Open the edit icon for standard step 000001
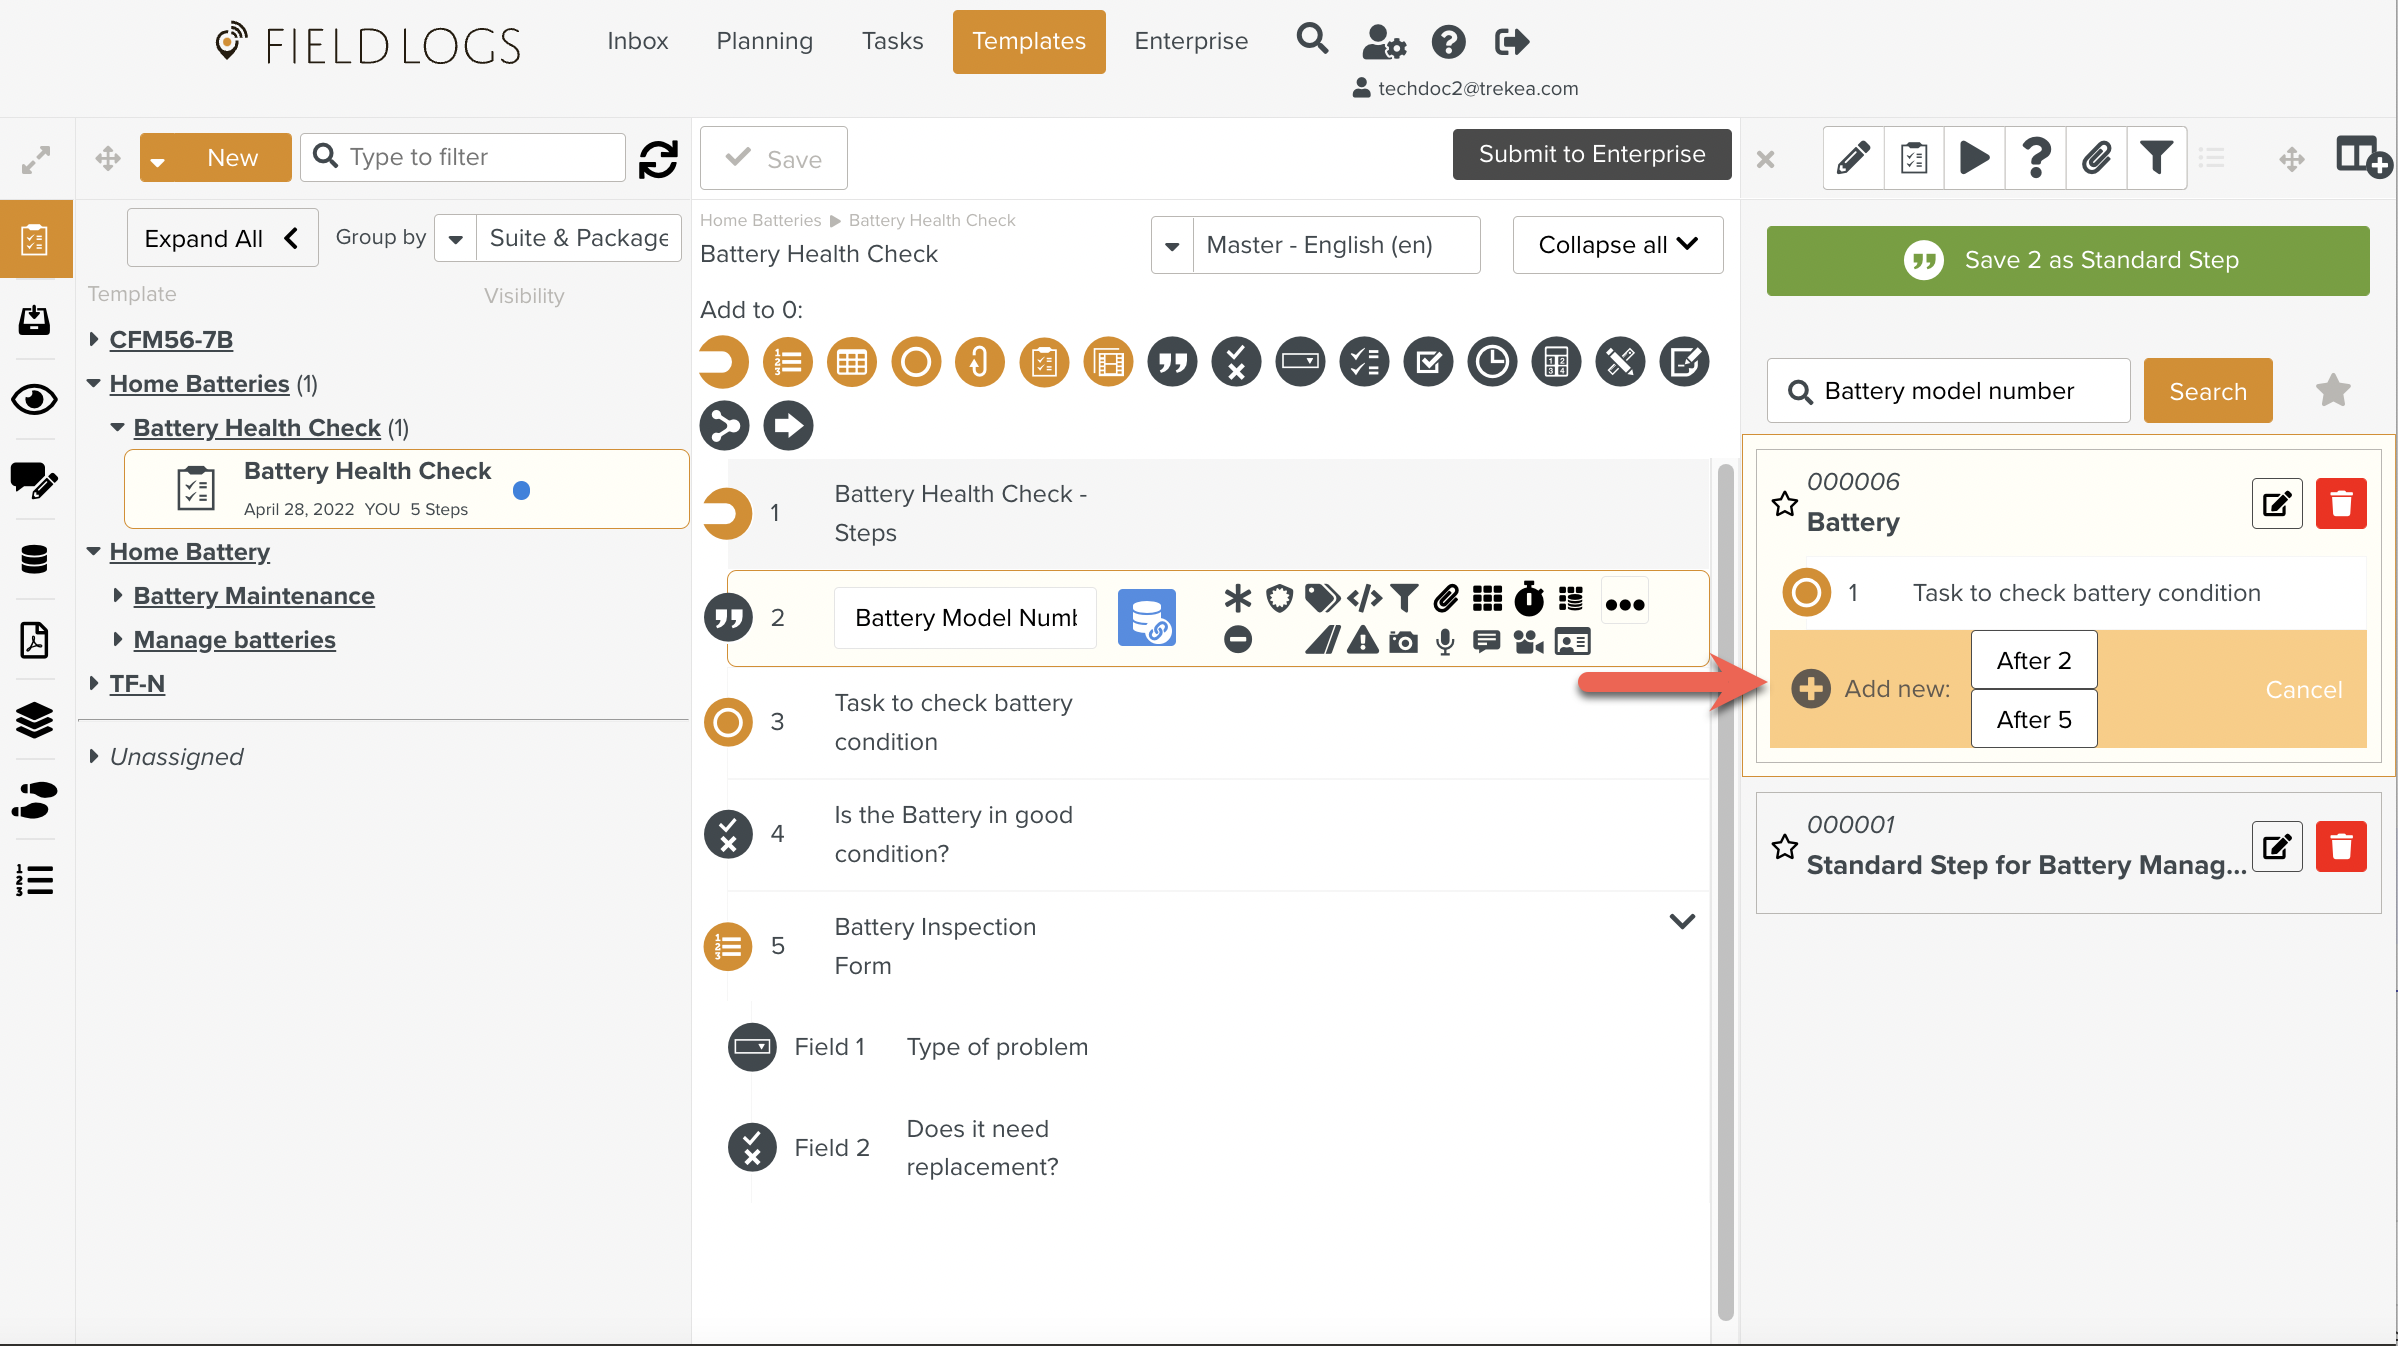2398x1346 pixels. tap(2277, 847)
